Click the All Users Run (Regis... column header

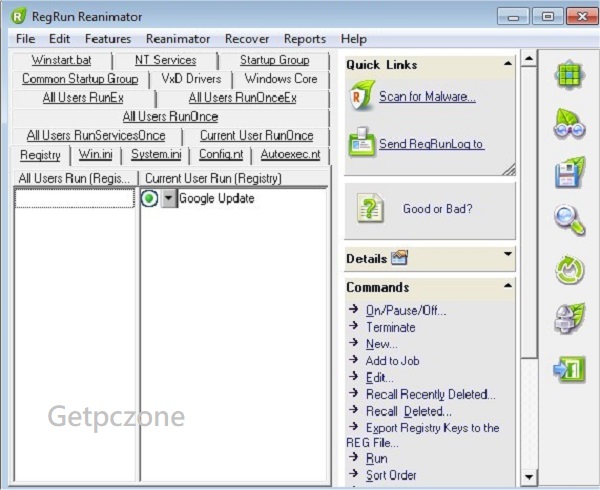coord(75,178)
